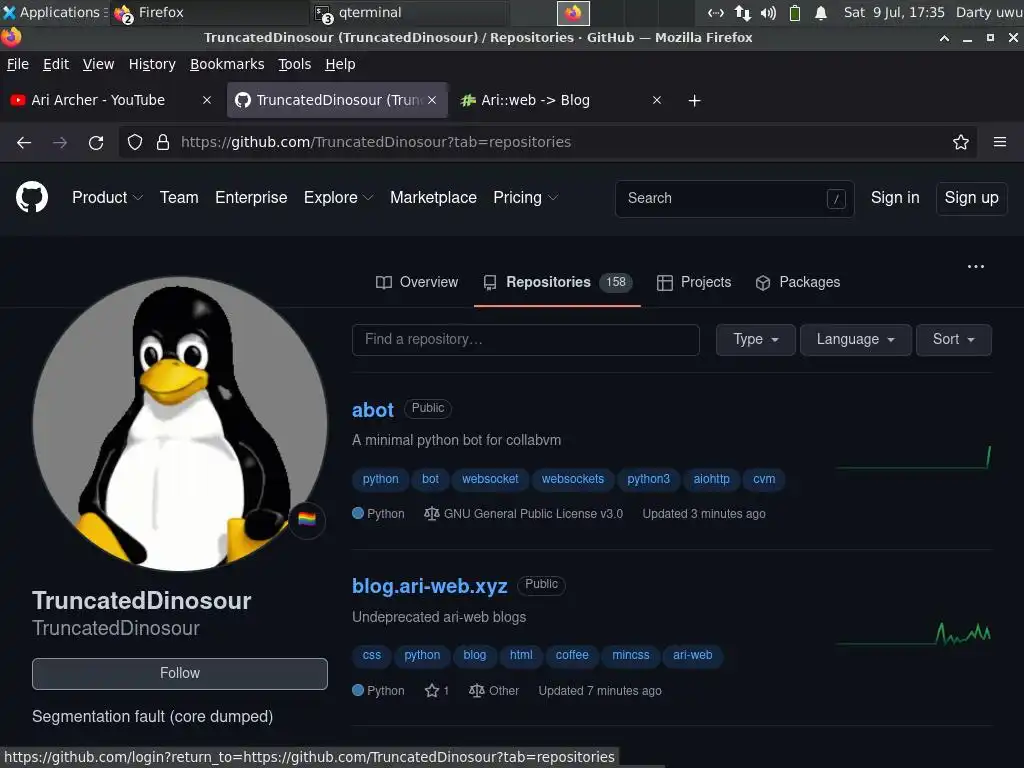Click the battery indicator in system tray

pos(795,12)
